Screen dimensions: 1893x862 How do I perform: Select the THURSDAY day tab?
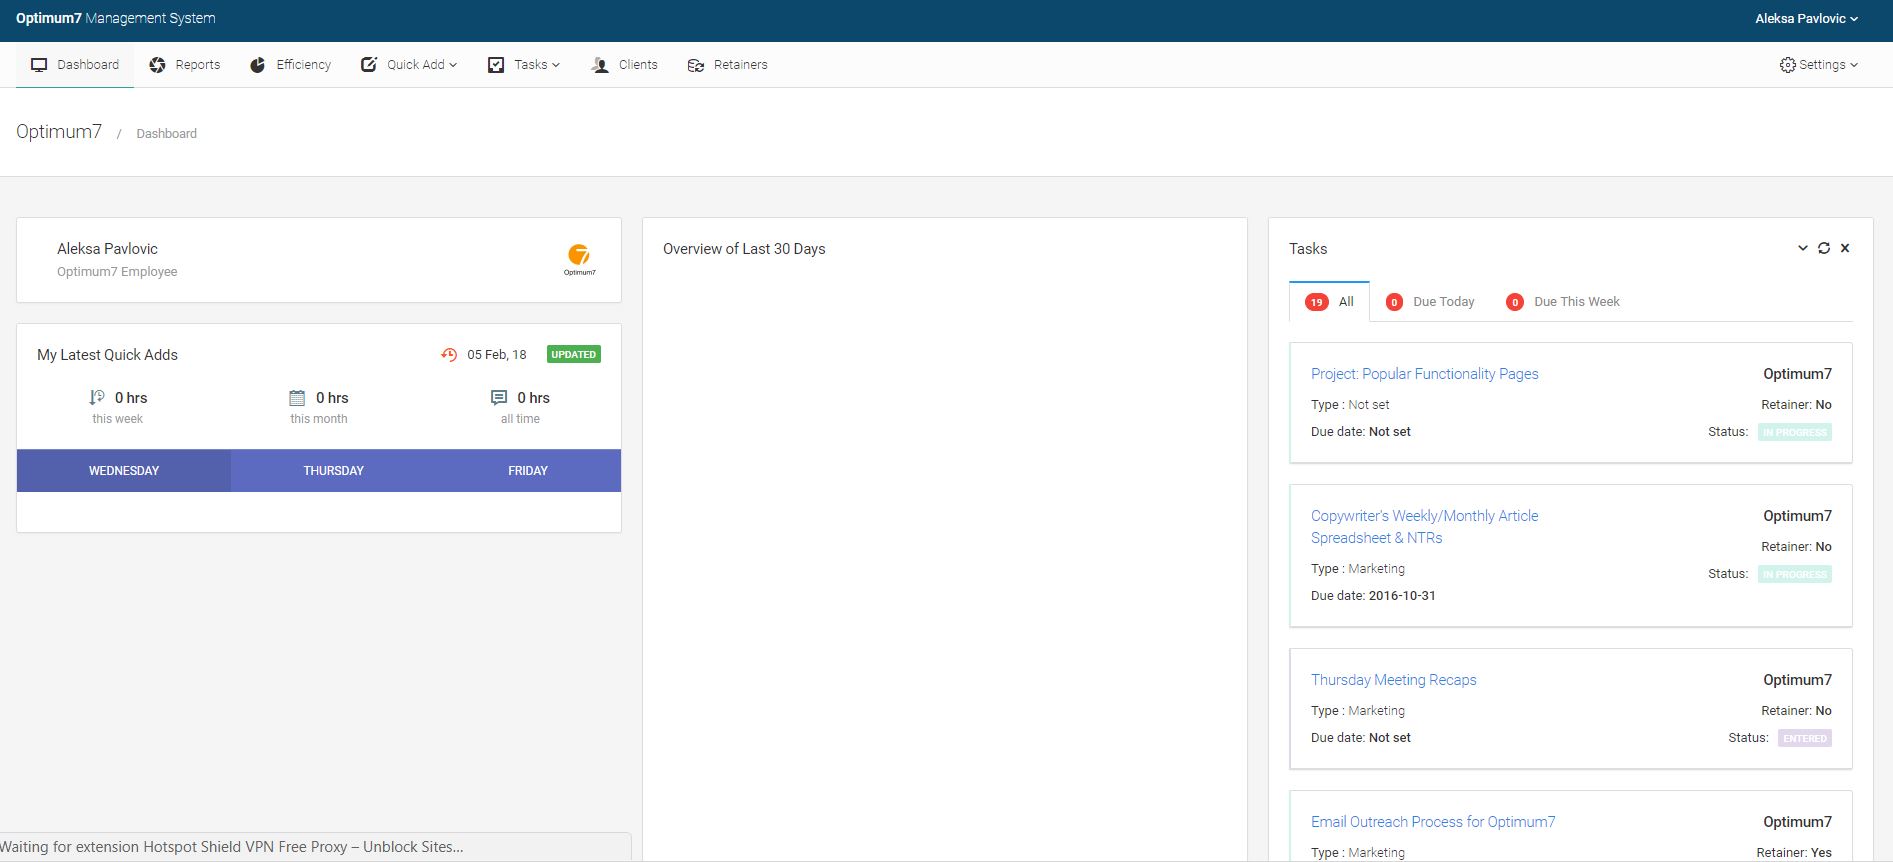coord(333,470)
